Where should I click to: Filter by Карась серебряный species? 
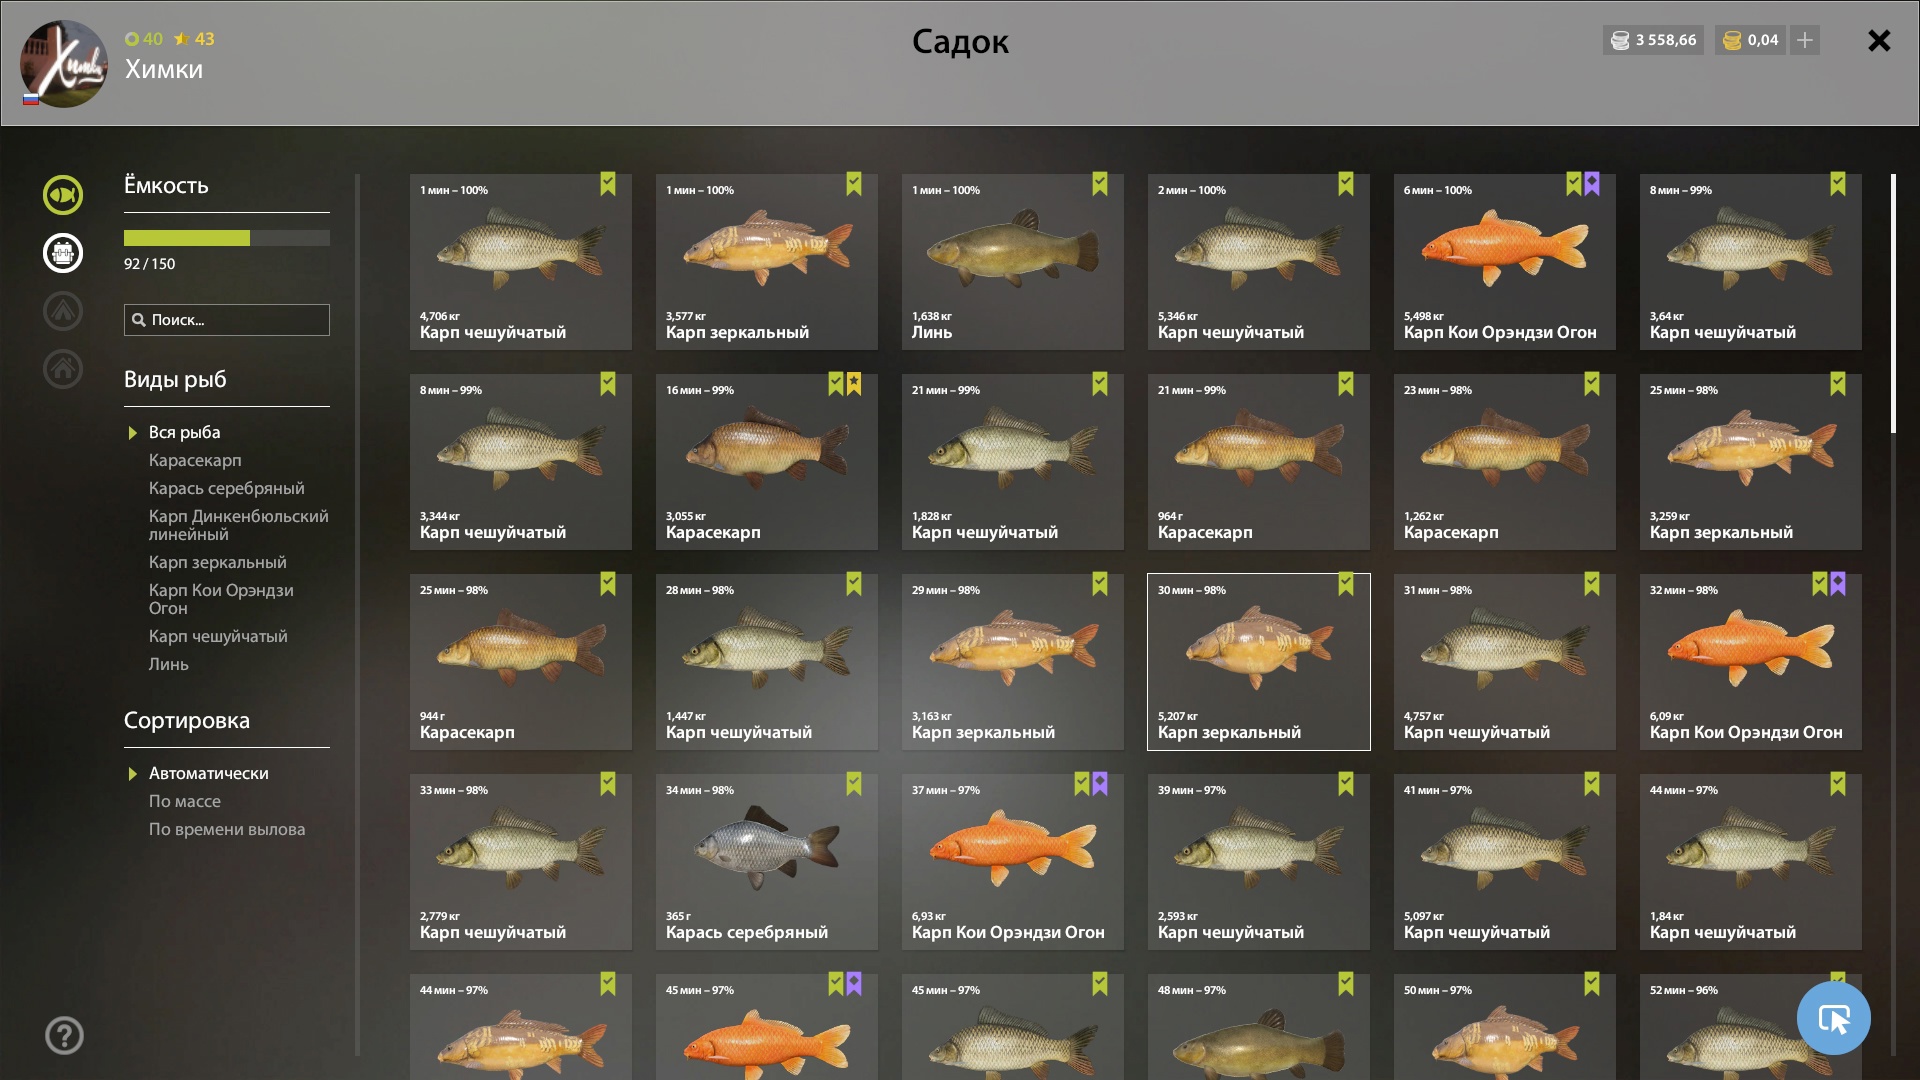(227, 488)
